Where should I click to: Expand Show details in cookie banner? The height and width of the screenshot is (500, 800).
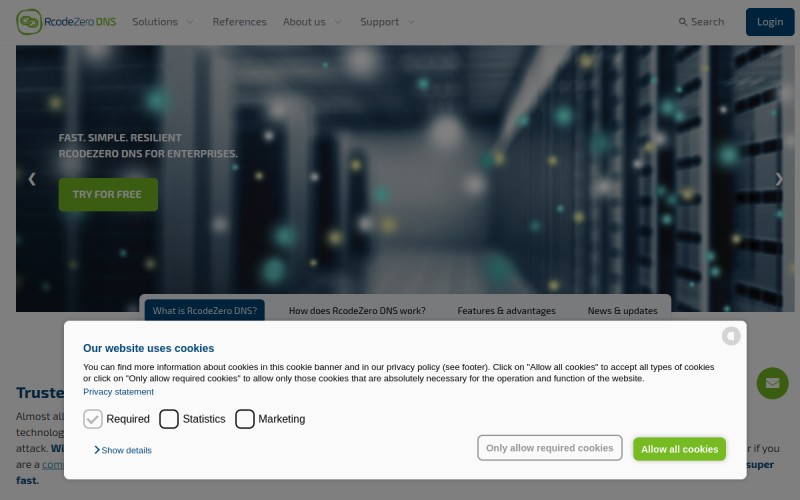pyautogui.click(x=122, y=450)
